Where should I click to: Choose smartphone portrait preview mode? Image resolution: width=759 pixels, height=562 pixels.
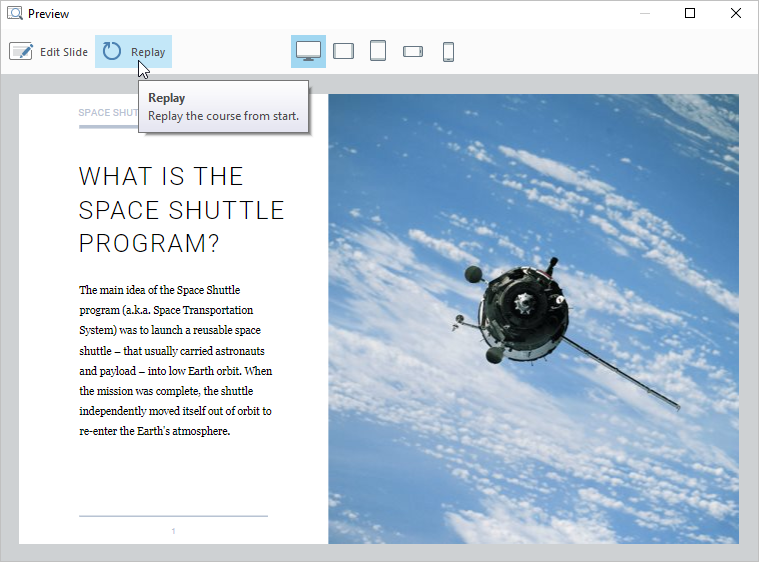point(448,51)
